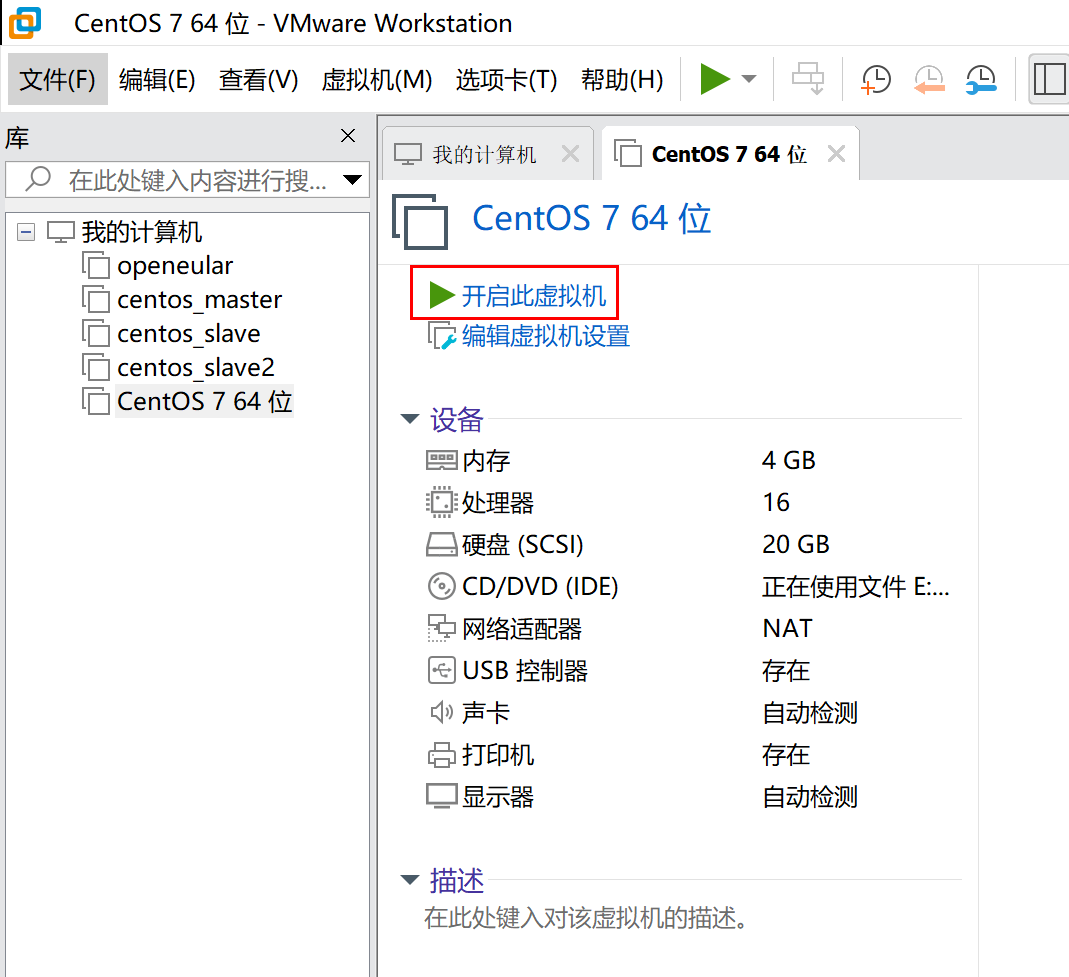Click the network adapter icon
The width and height of the screenshot is (1069, 977).
coord(441,629)
